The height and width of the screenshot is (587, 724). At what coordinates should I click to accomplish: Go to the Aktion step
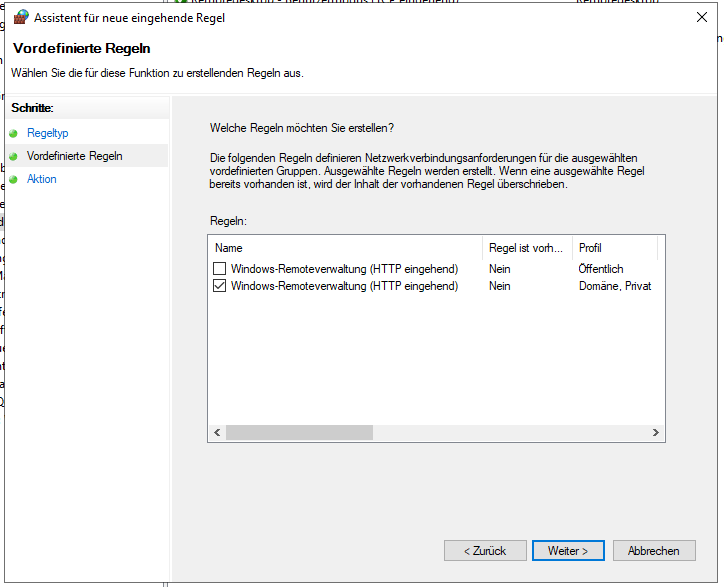[x=42, y=179]
